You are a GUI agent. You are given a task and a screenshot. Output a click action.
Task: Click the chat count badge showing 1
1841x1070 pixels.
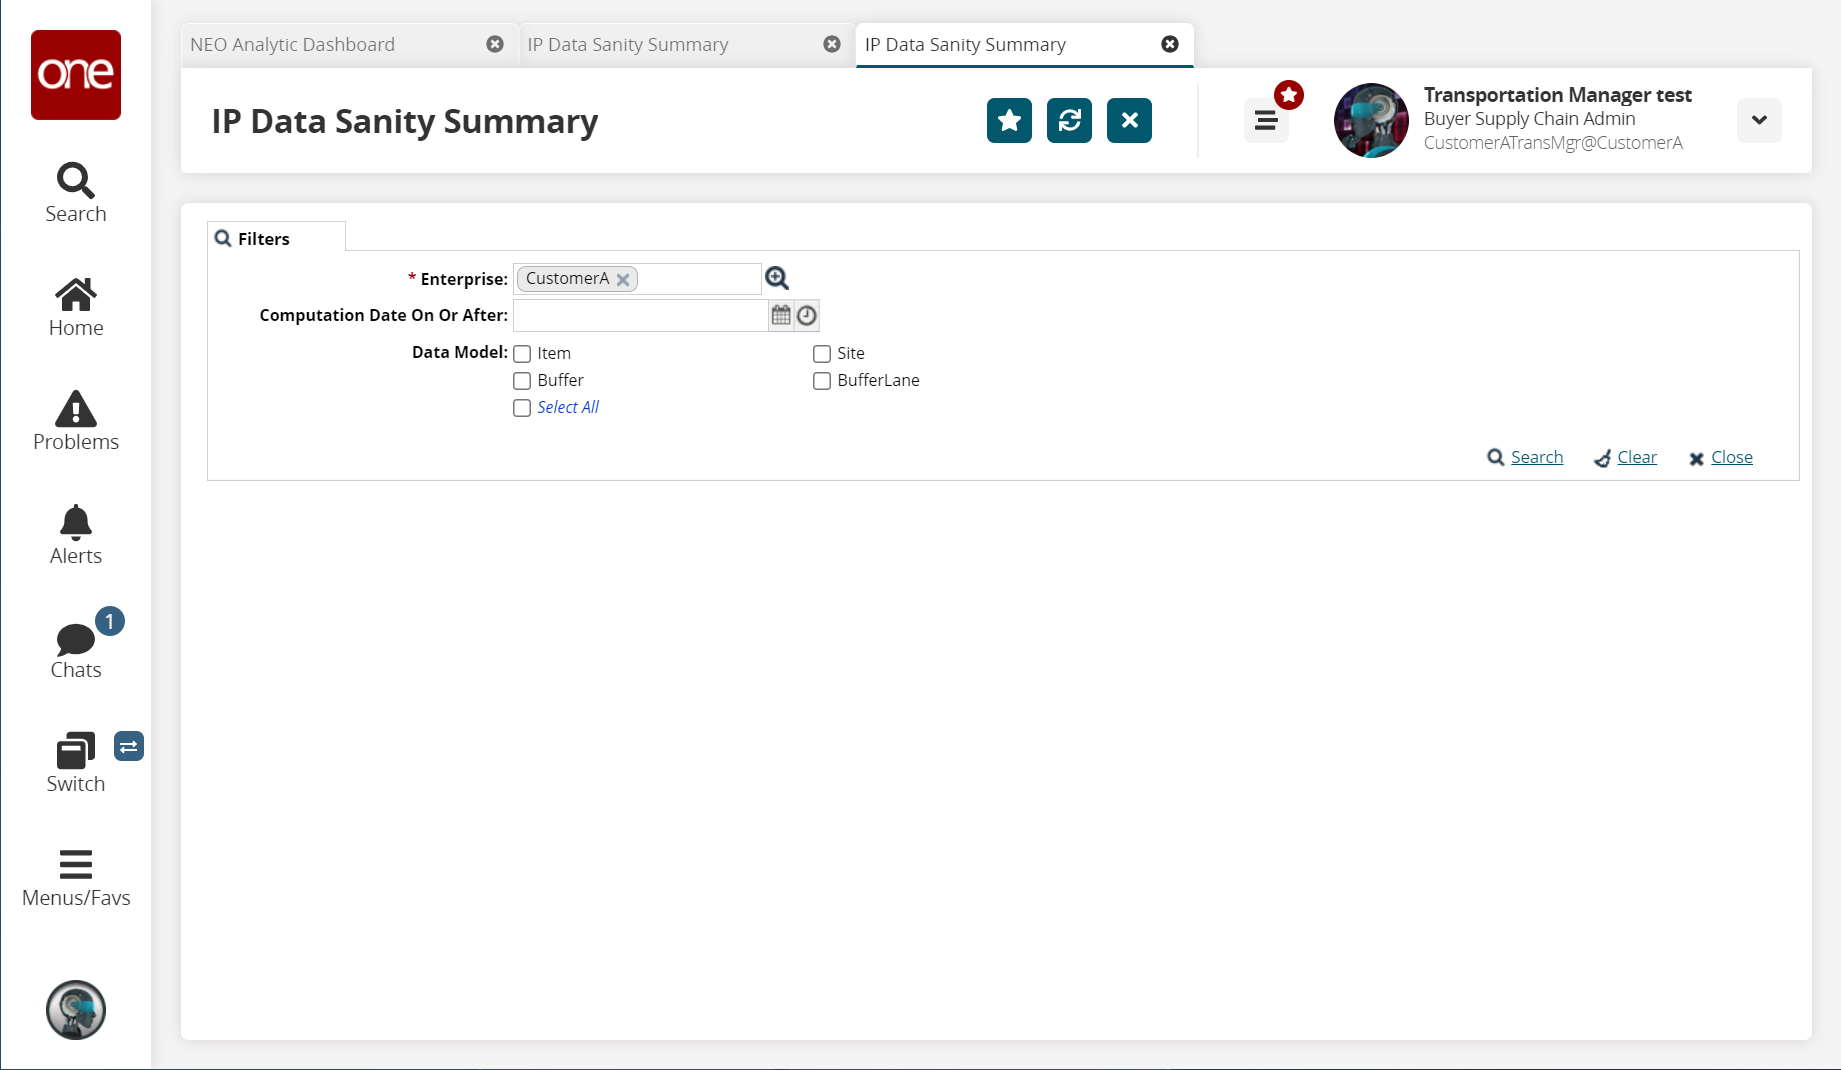tap(110, 621)
